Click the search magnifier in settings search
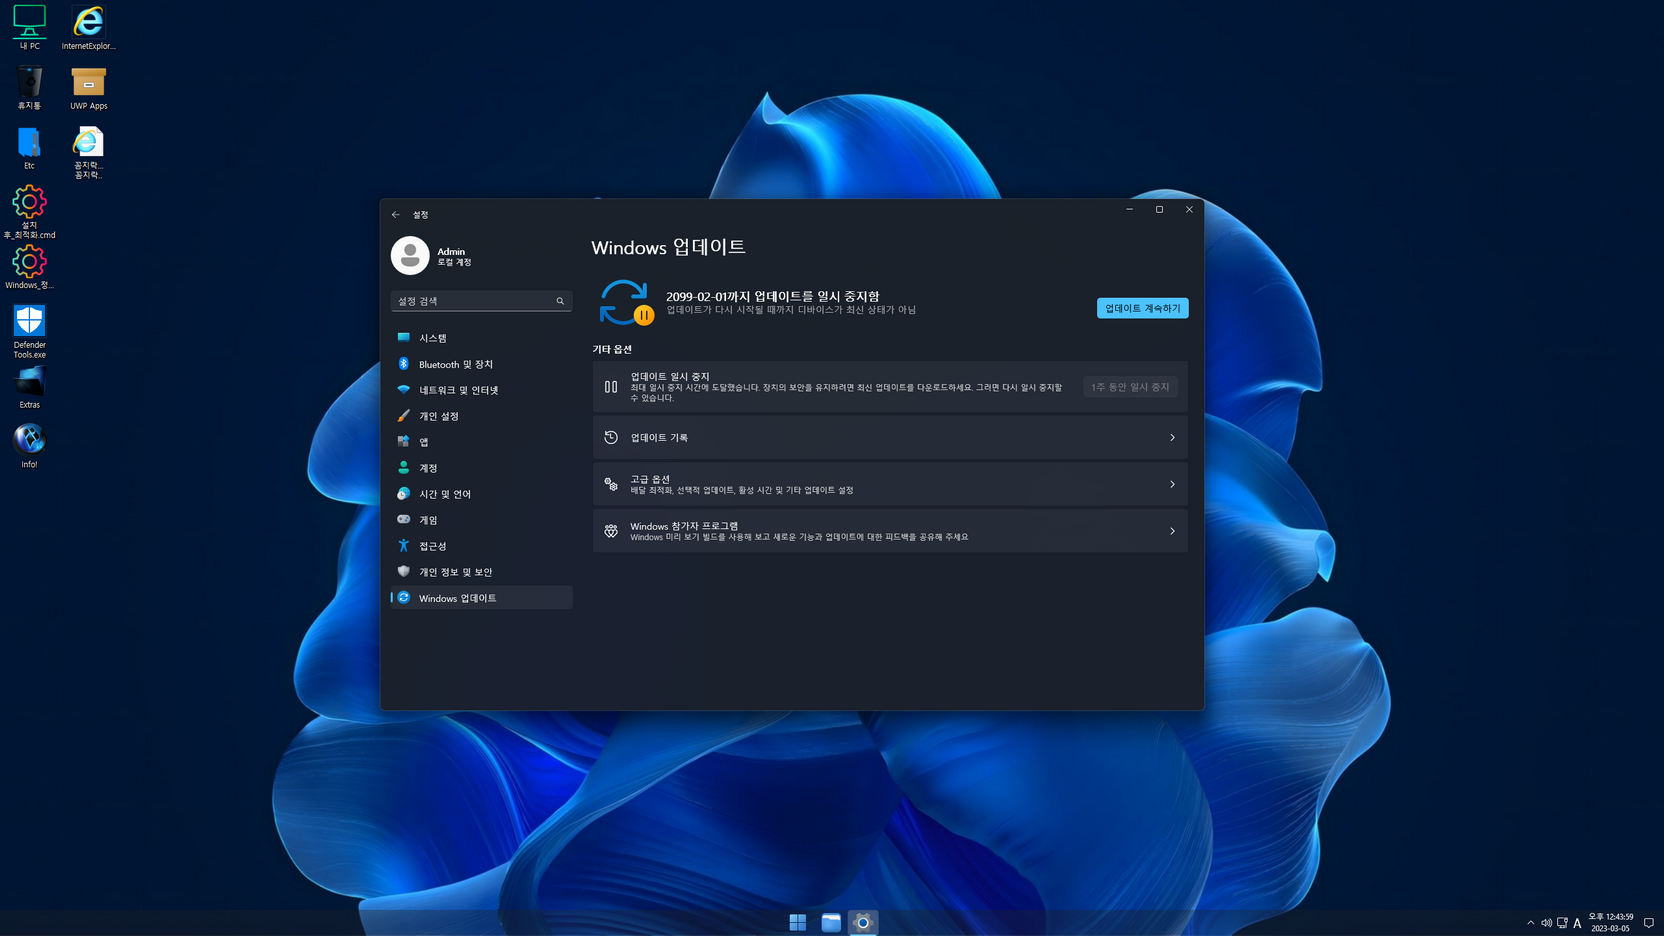The height and width of the screenshot is (936, 1664). [x=560, y=301]
